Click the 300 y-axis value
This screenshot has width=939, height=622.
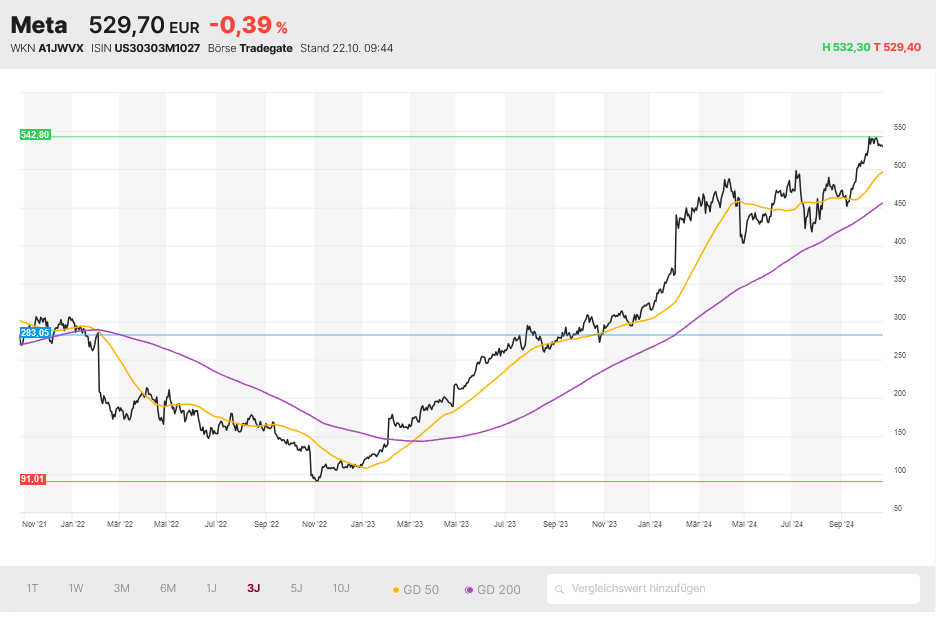[x=899, y=317]
